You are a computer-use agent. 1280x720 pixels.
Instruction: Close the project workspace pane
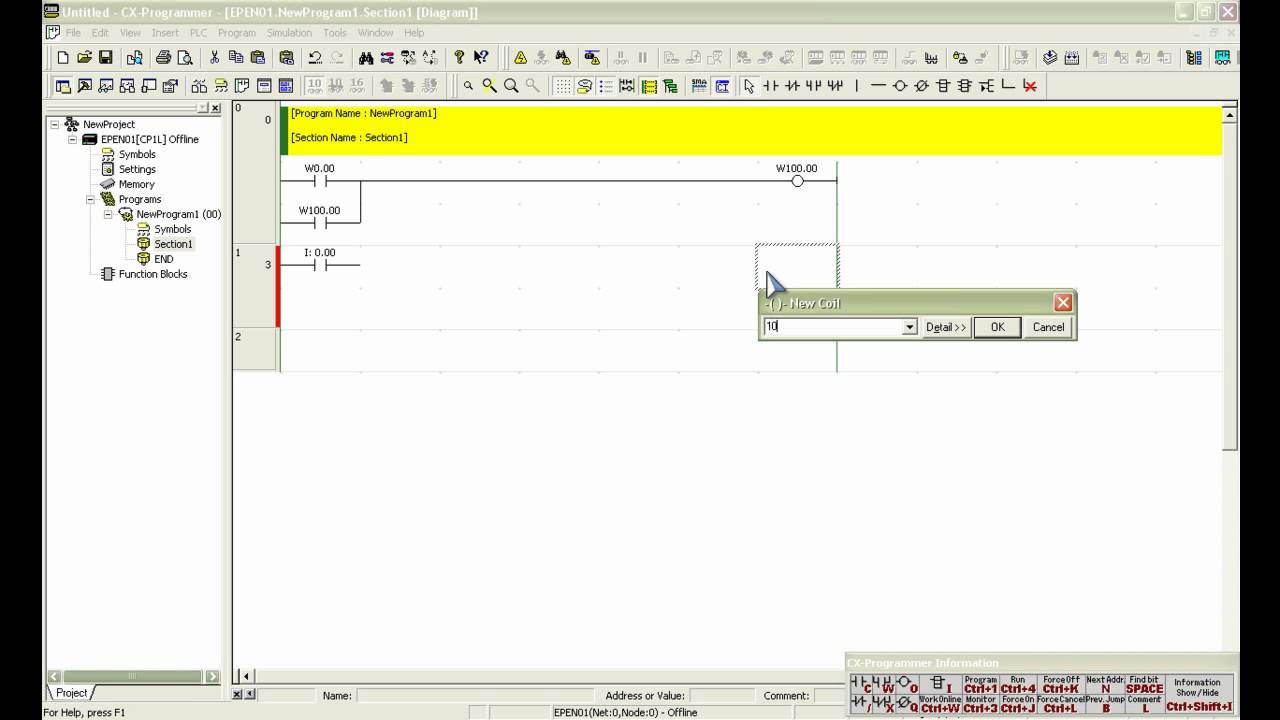pos(215,108)
